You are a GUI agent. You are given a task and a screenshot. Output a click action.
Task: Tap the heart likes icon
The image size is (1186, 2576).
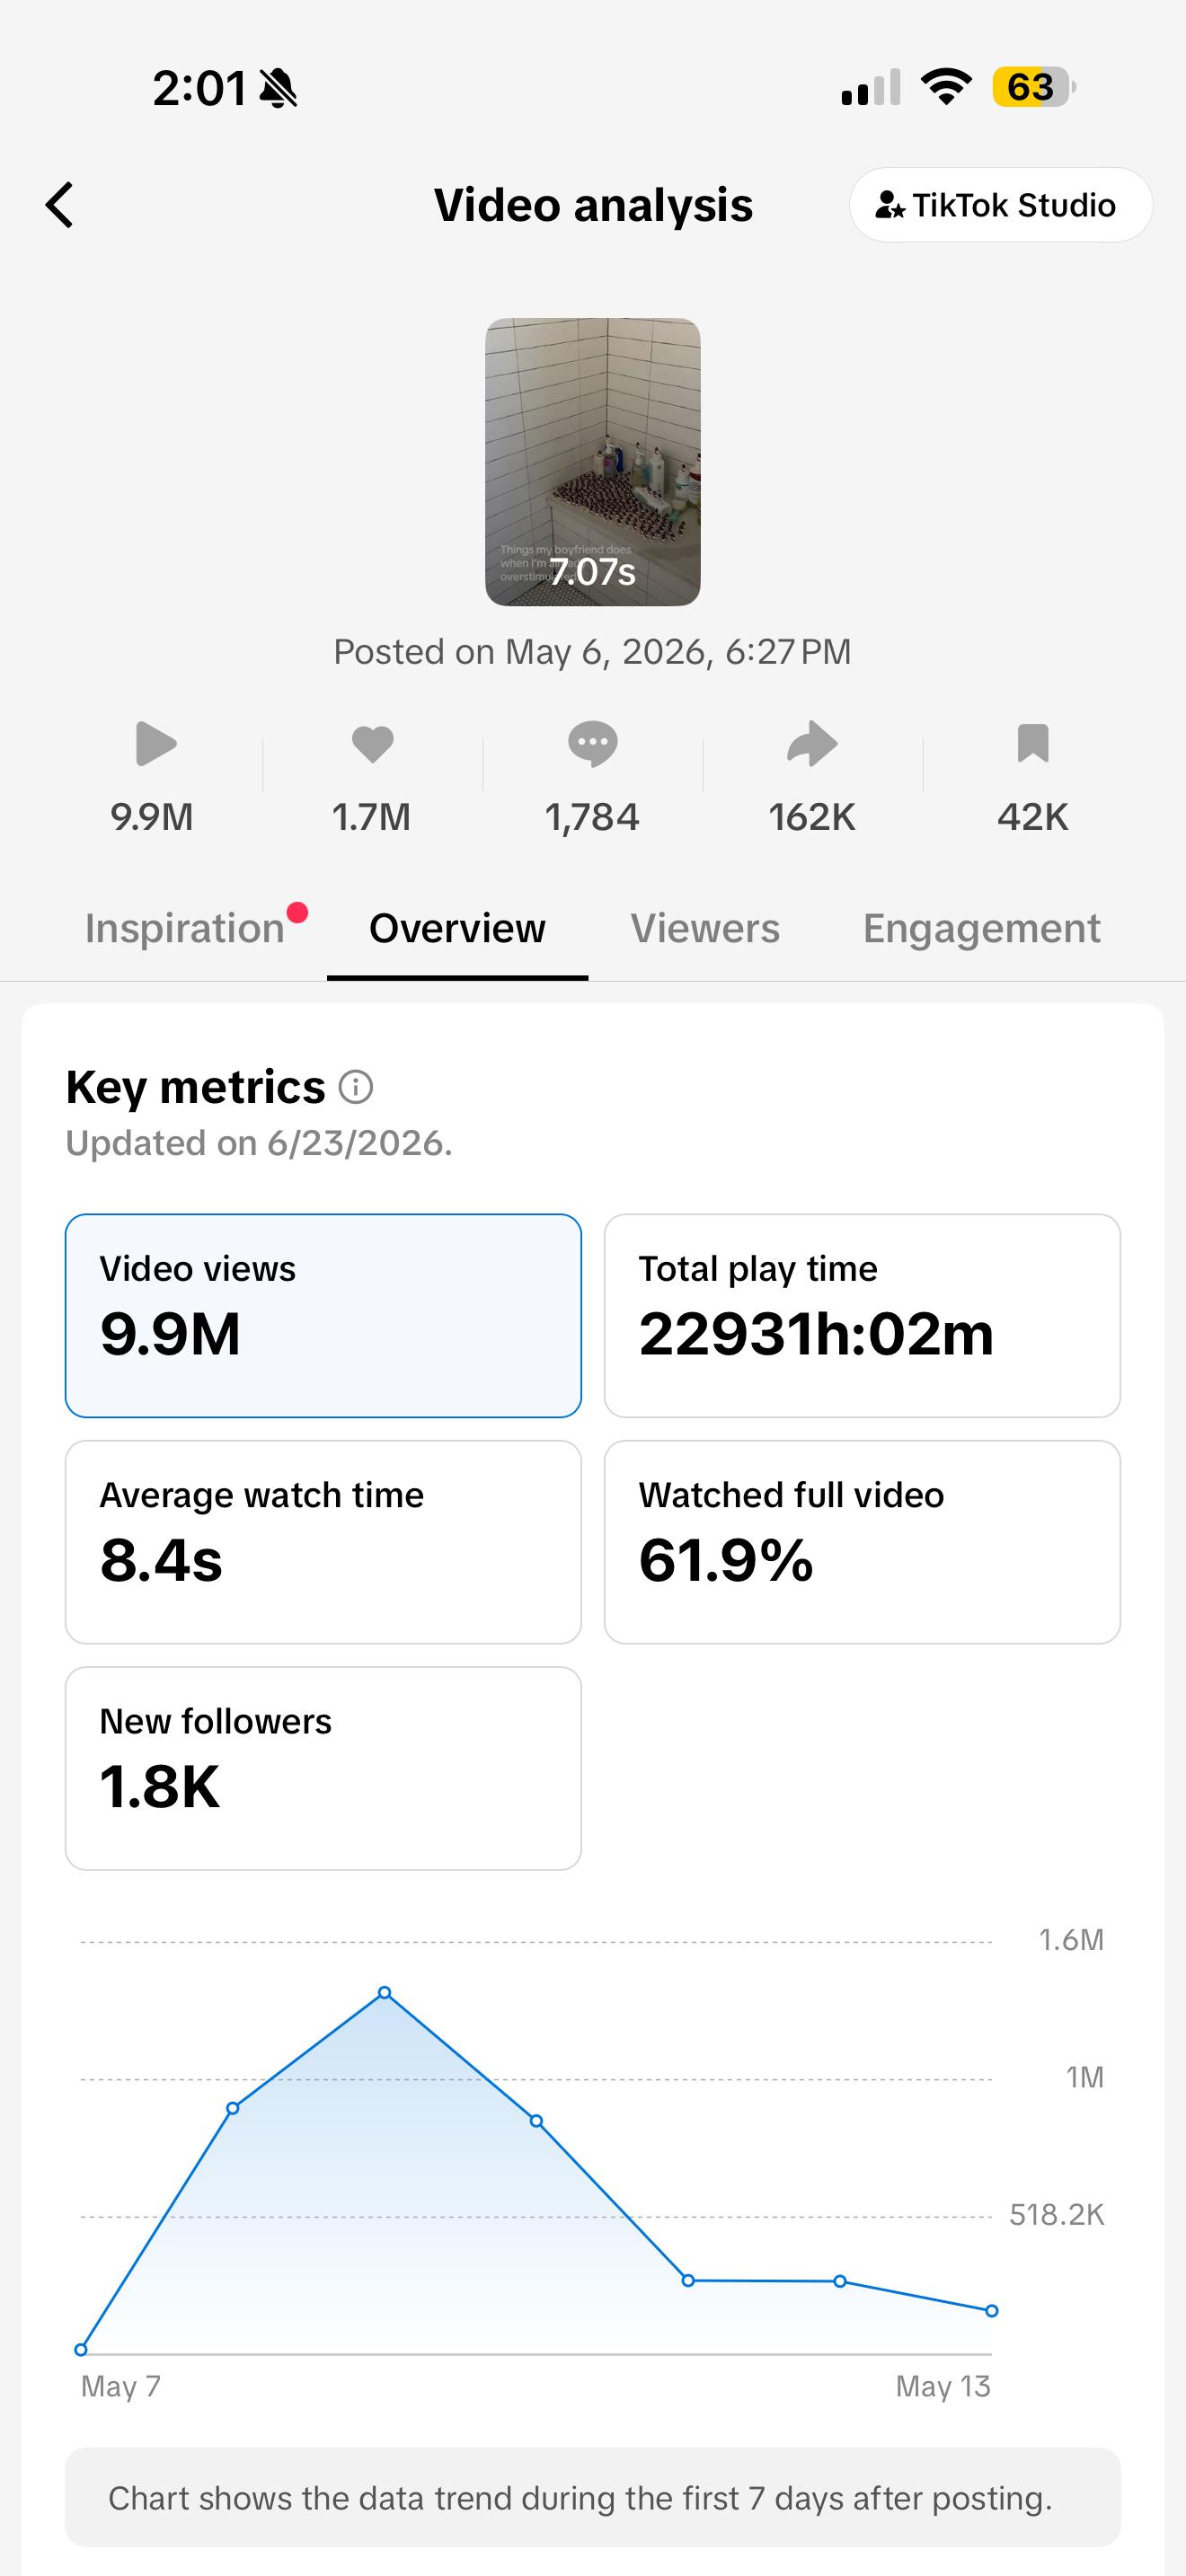click(372, 744)
